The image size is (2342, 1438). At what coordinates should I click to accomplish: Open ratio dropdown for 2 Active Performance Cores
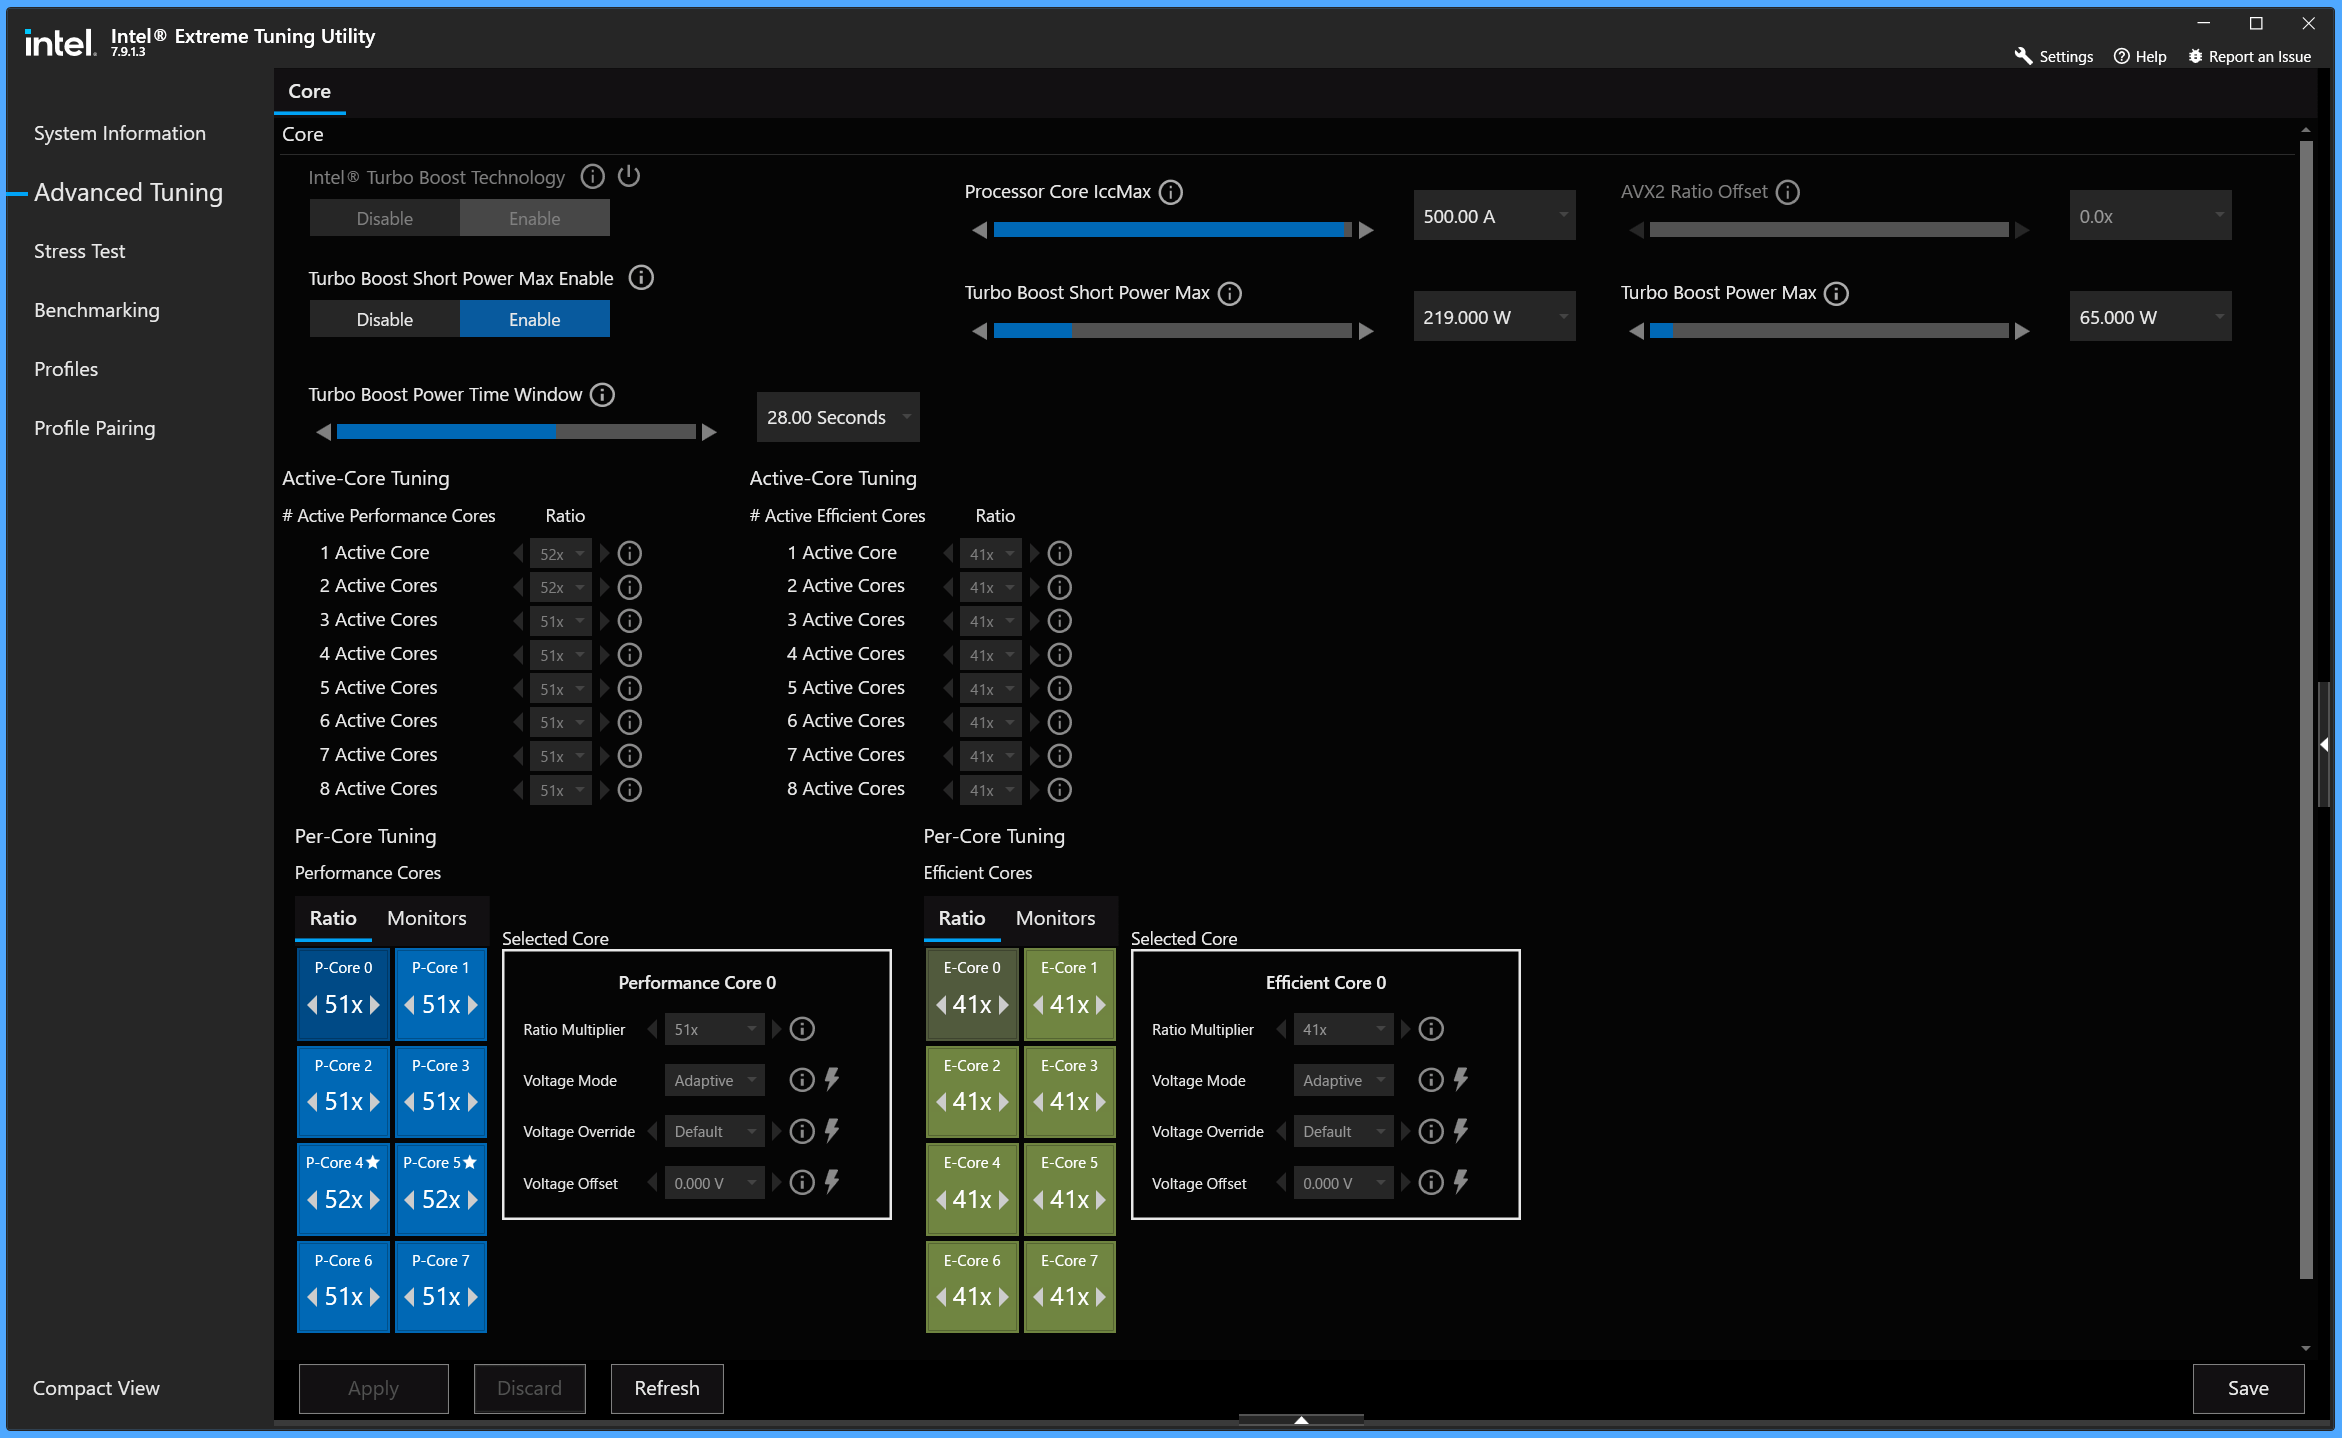pyautogui.click(x=561, y=587)
